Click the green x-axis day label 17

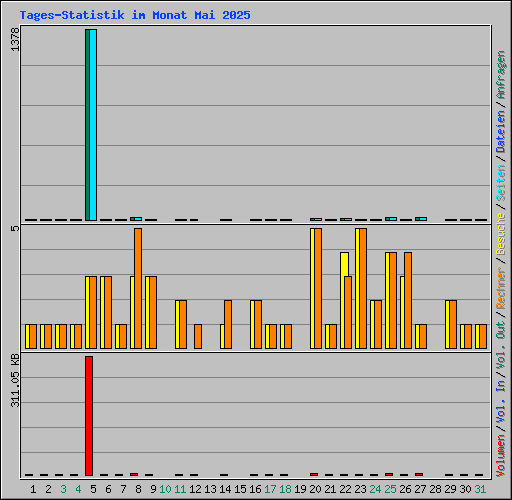click(270, 489)
